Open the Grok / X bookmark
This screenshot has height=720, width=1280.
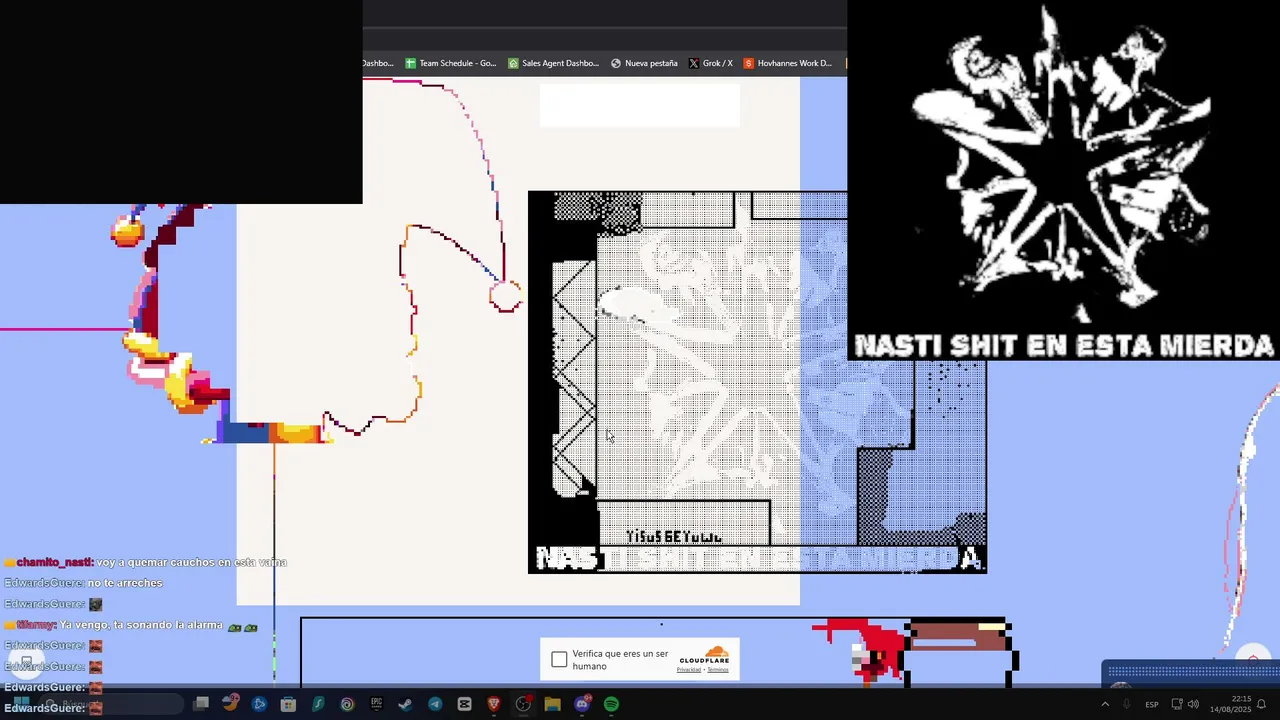click(710, 63)
